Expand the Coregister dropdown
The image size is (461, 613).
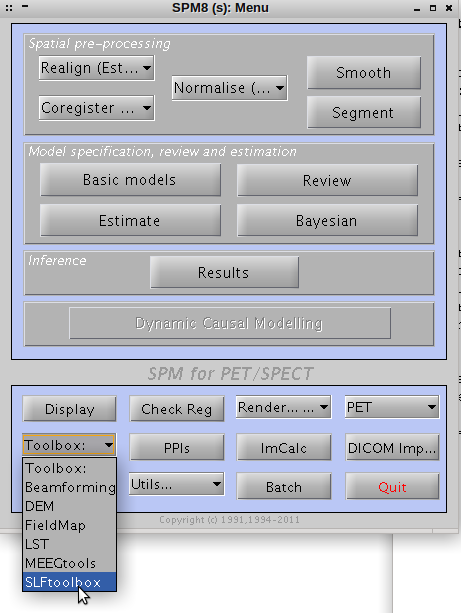97,108
